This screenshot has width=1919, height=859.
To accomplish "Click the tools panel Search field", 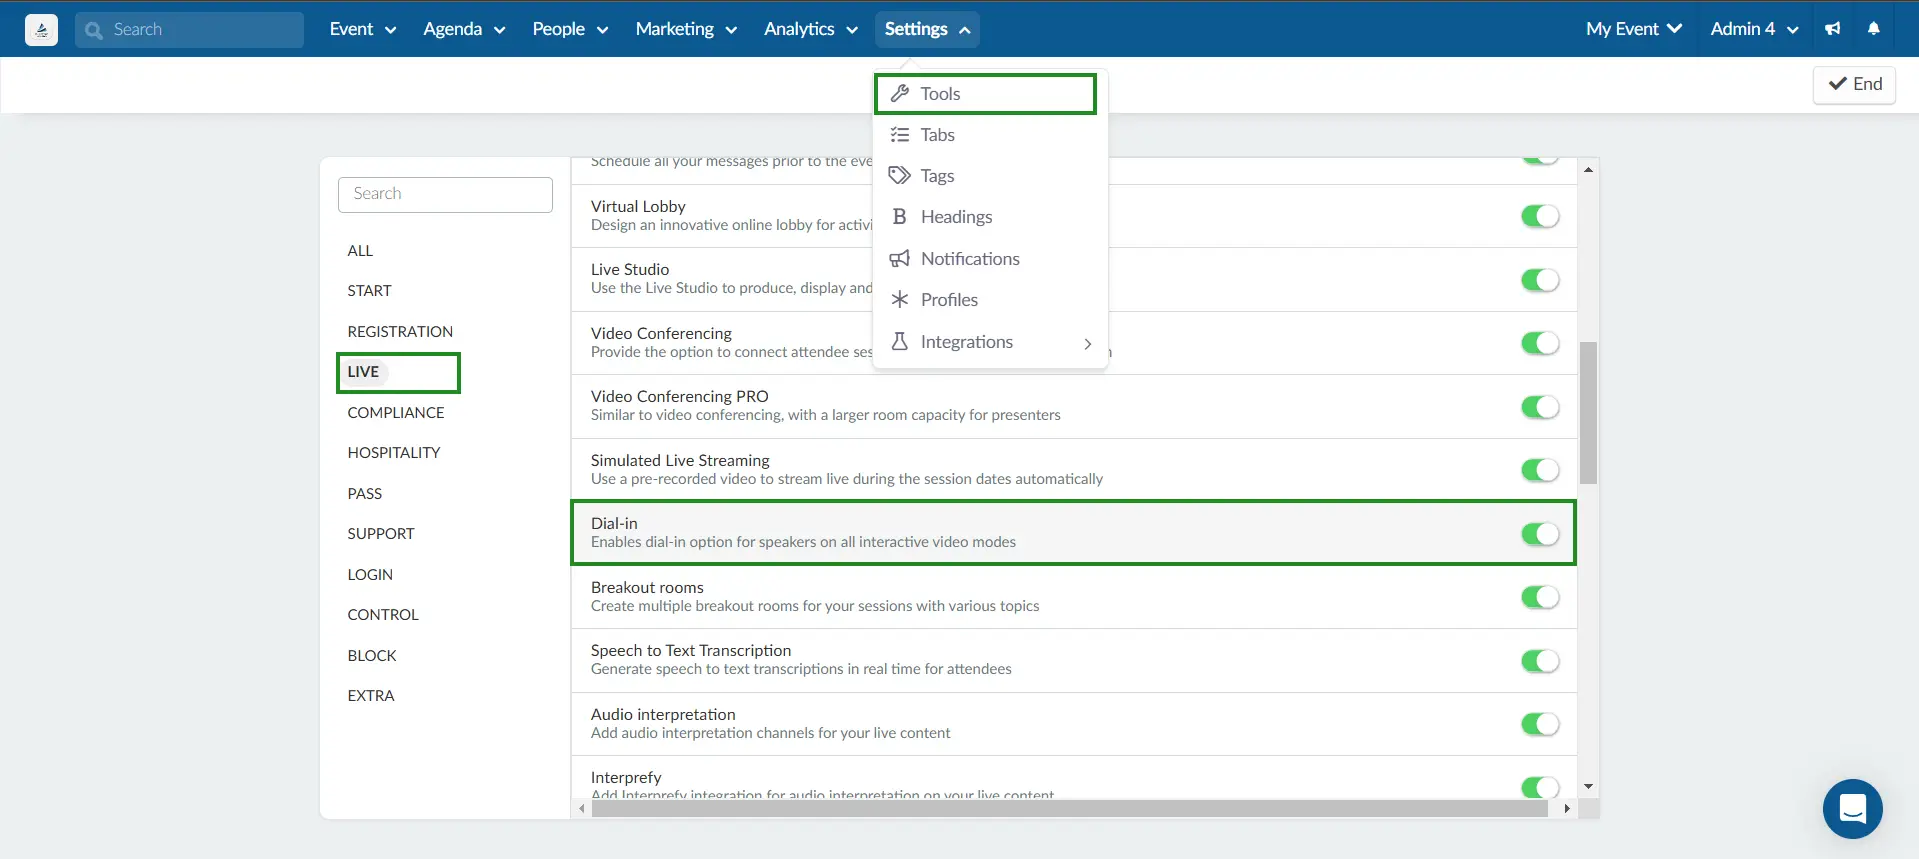I will click(x=445, y=194).
